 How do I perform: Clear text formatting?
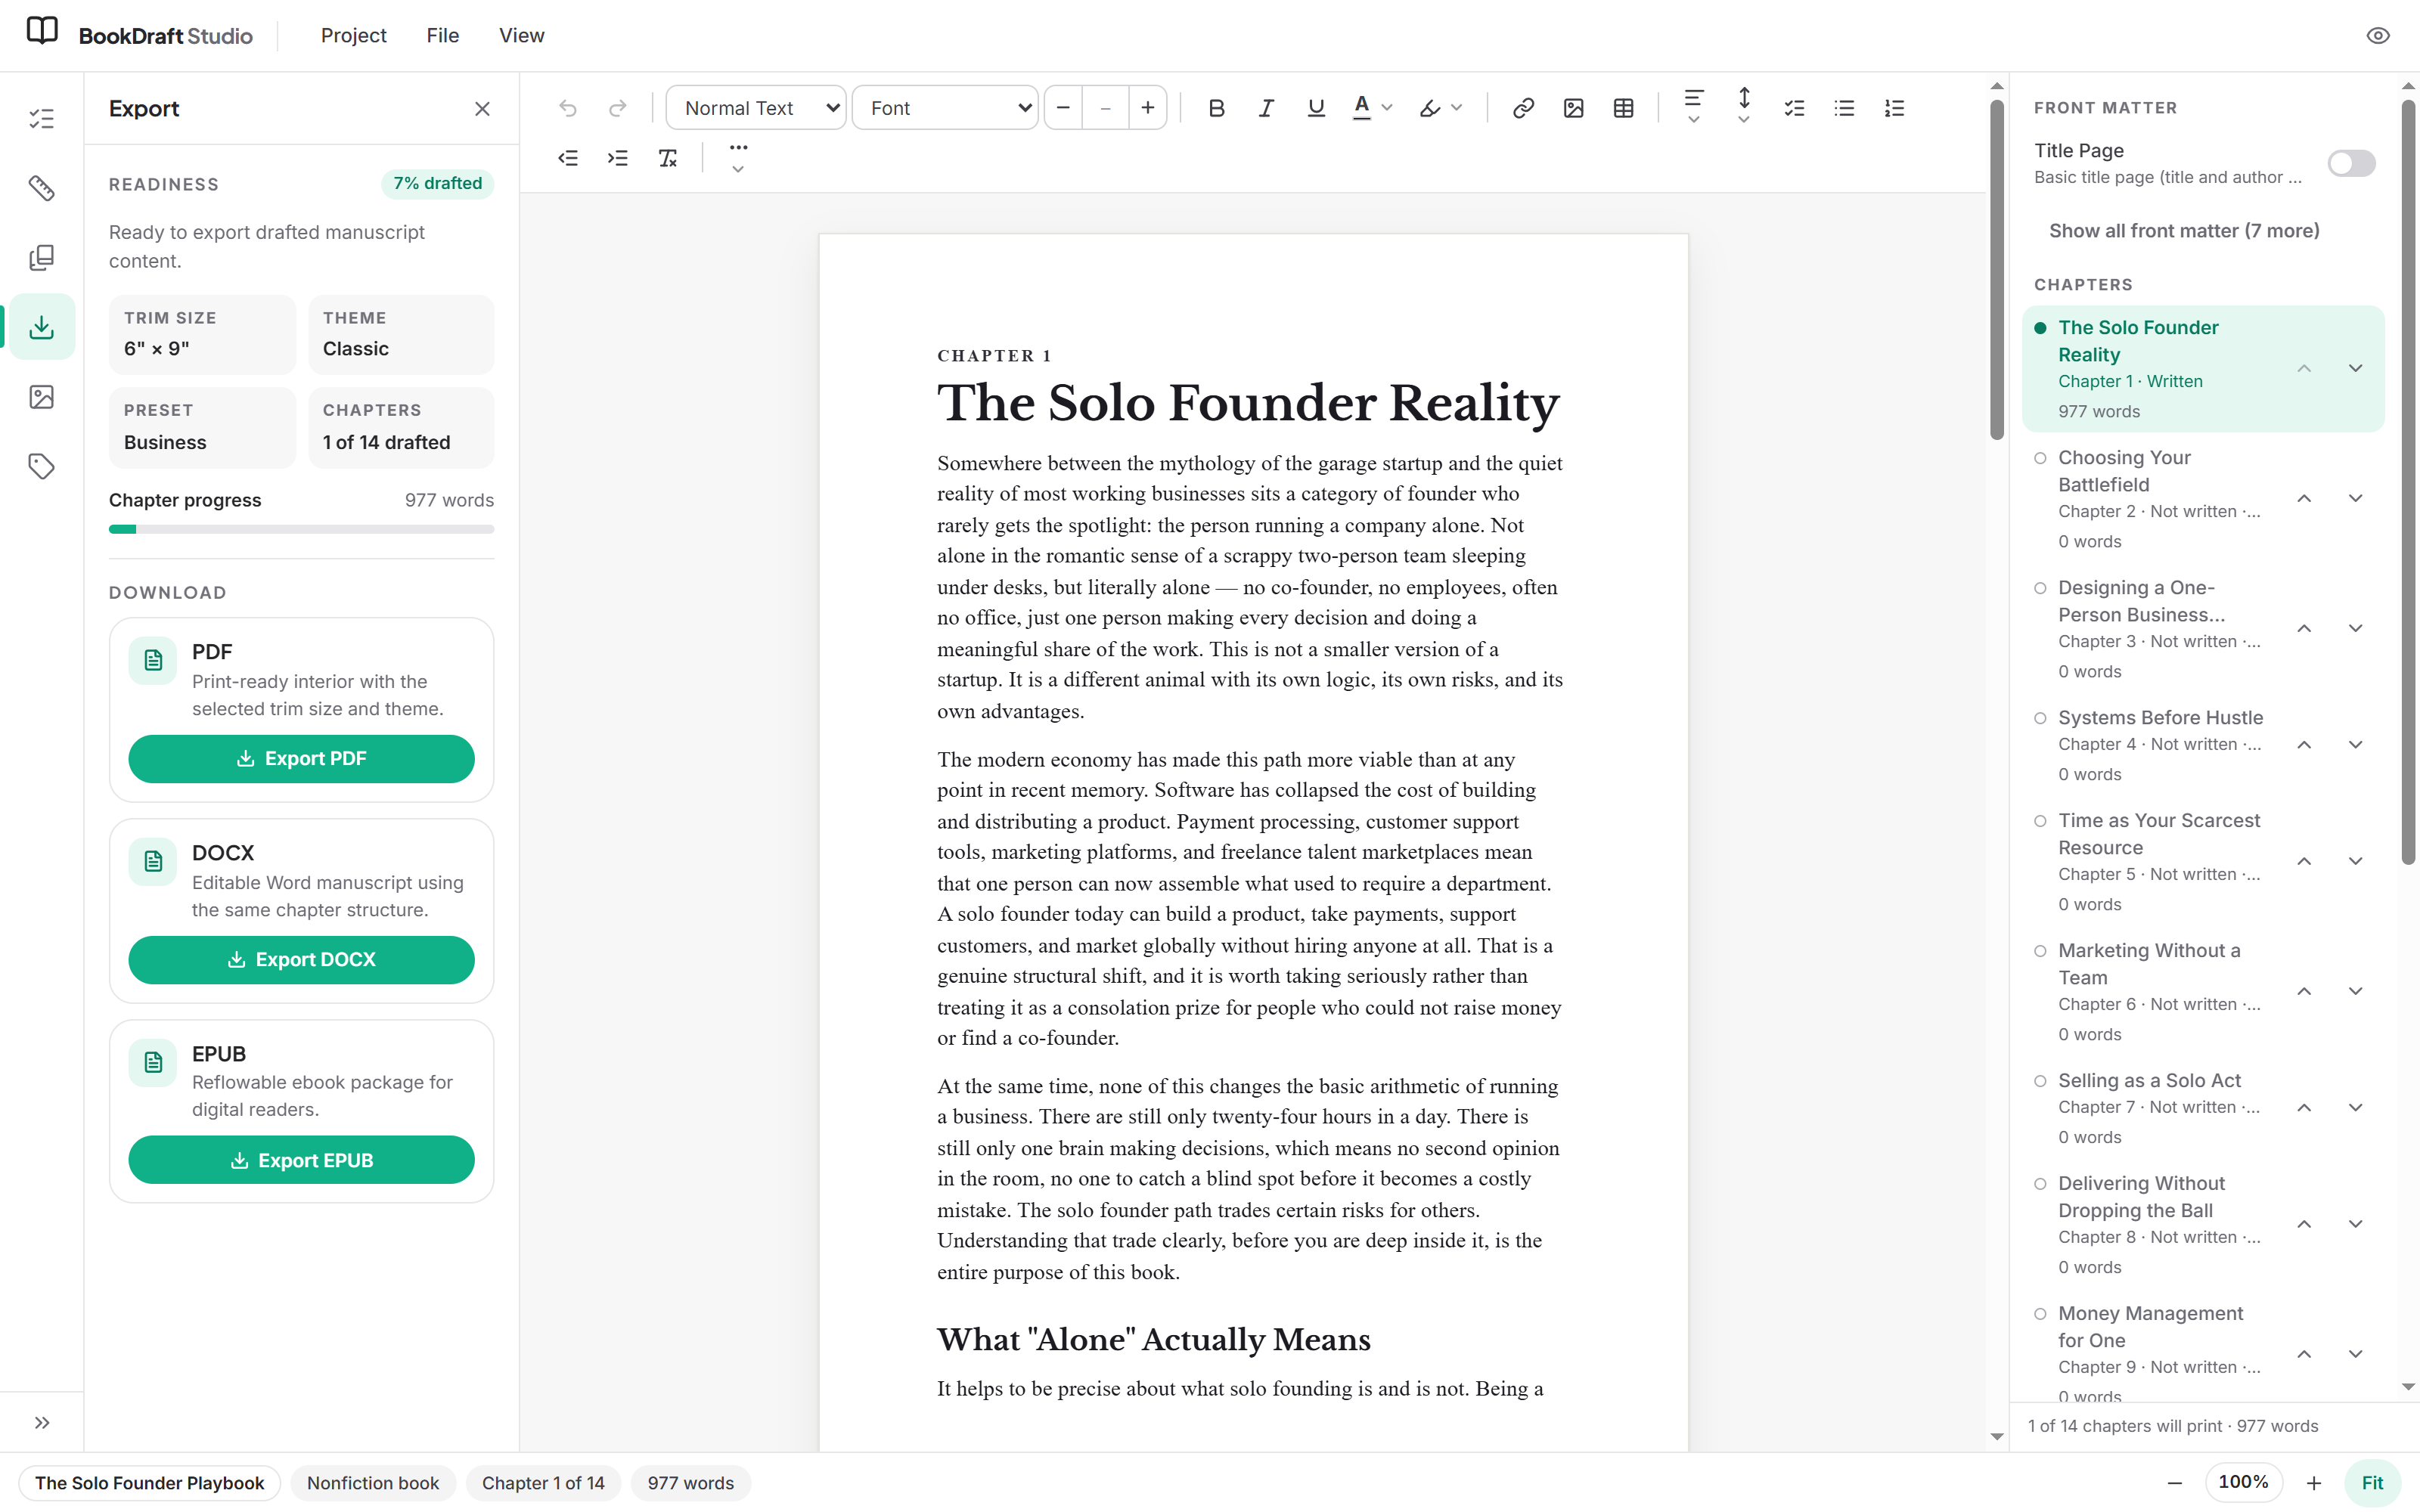click(668, 158)
